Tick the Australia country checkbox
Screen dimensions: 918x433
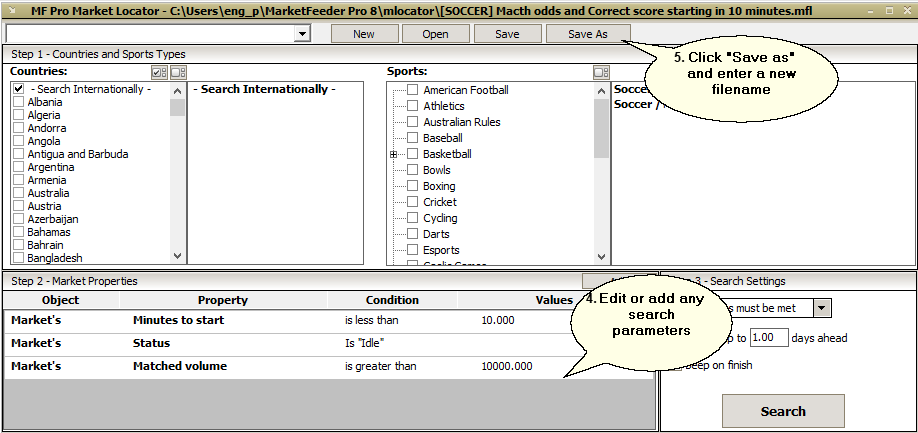18,193
